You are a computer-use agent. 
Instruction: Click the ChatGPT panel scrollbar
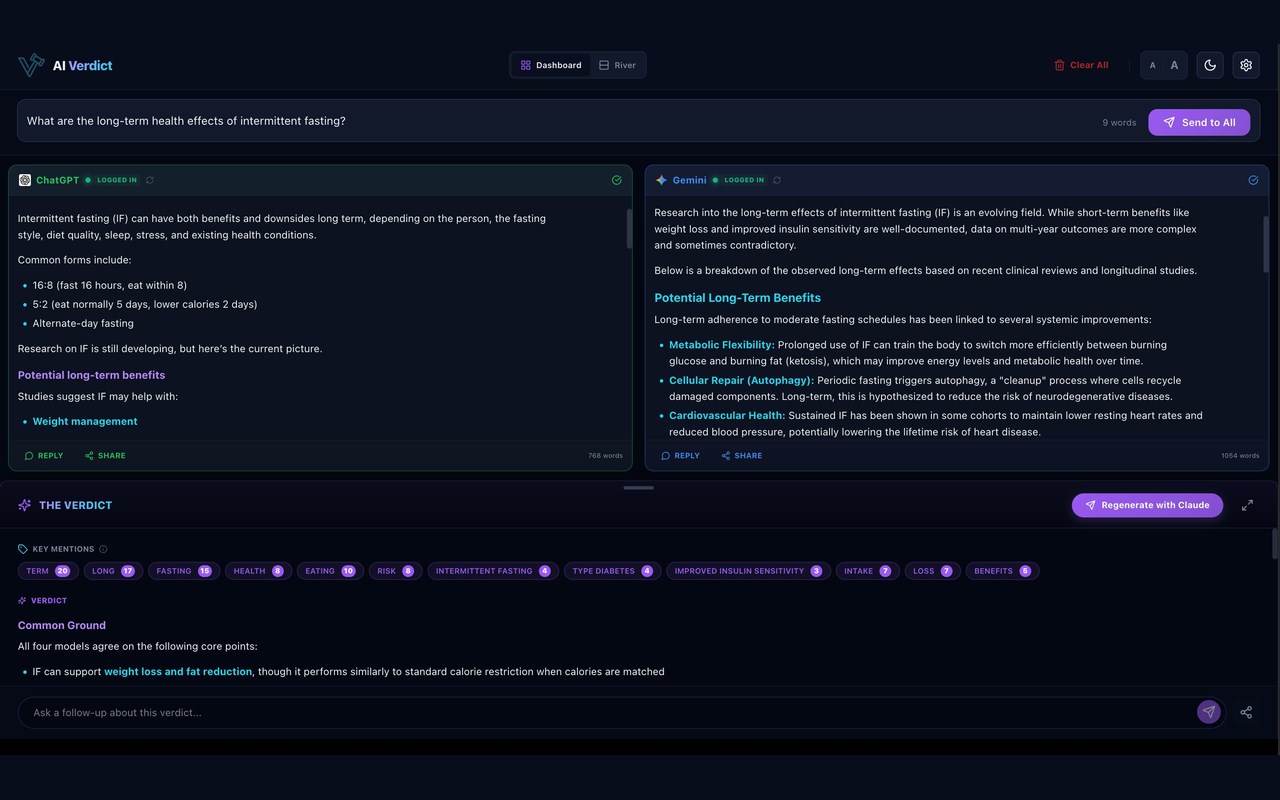coord(629,229)
